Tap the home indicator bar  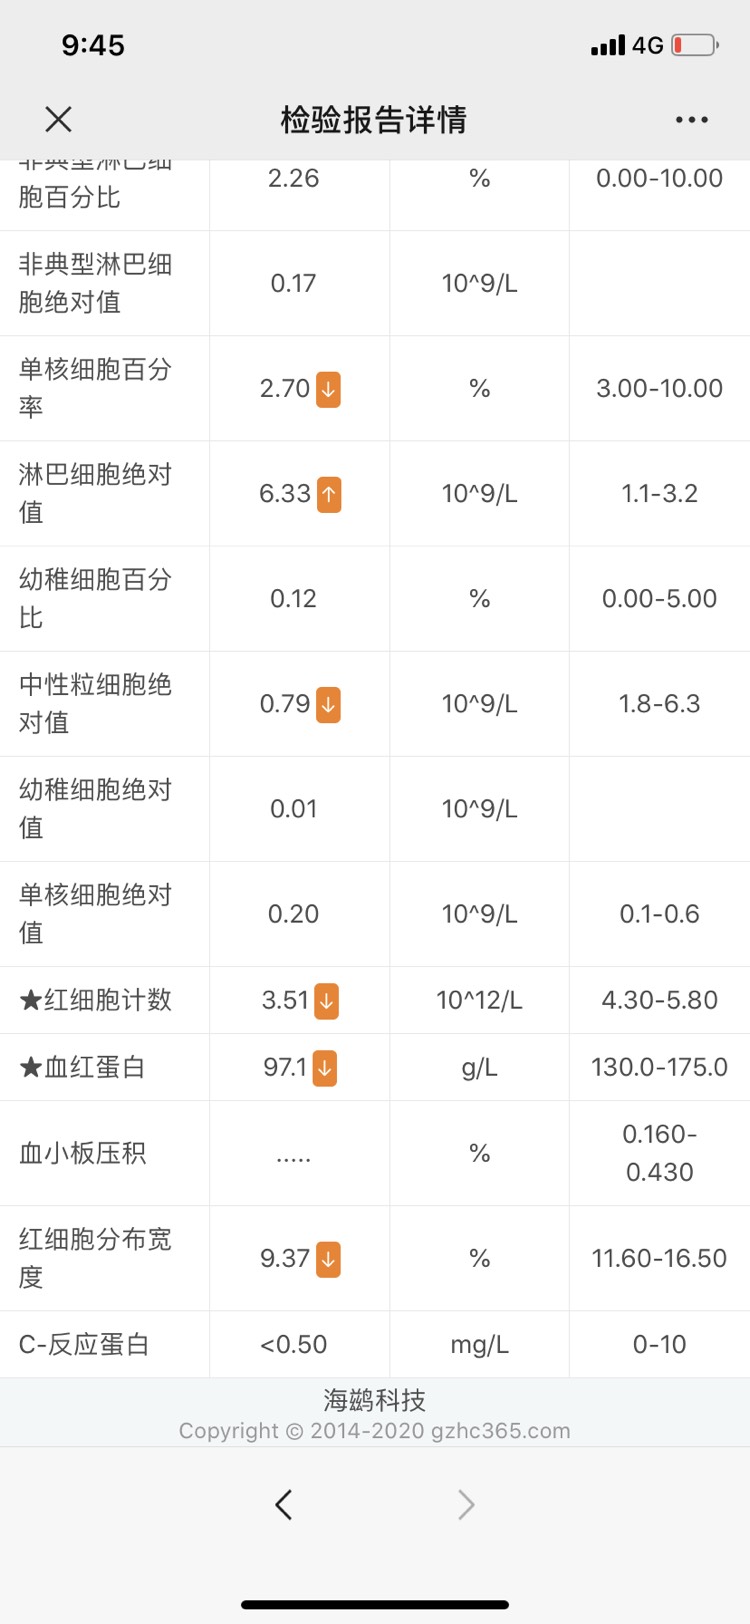pos(375,1605)
